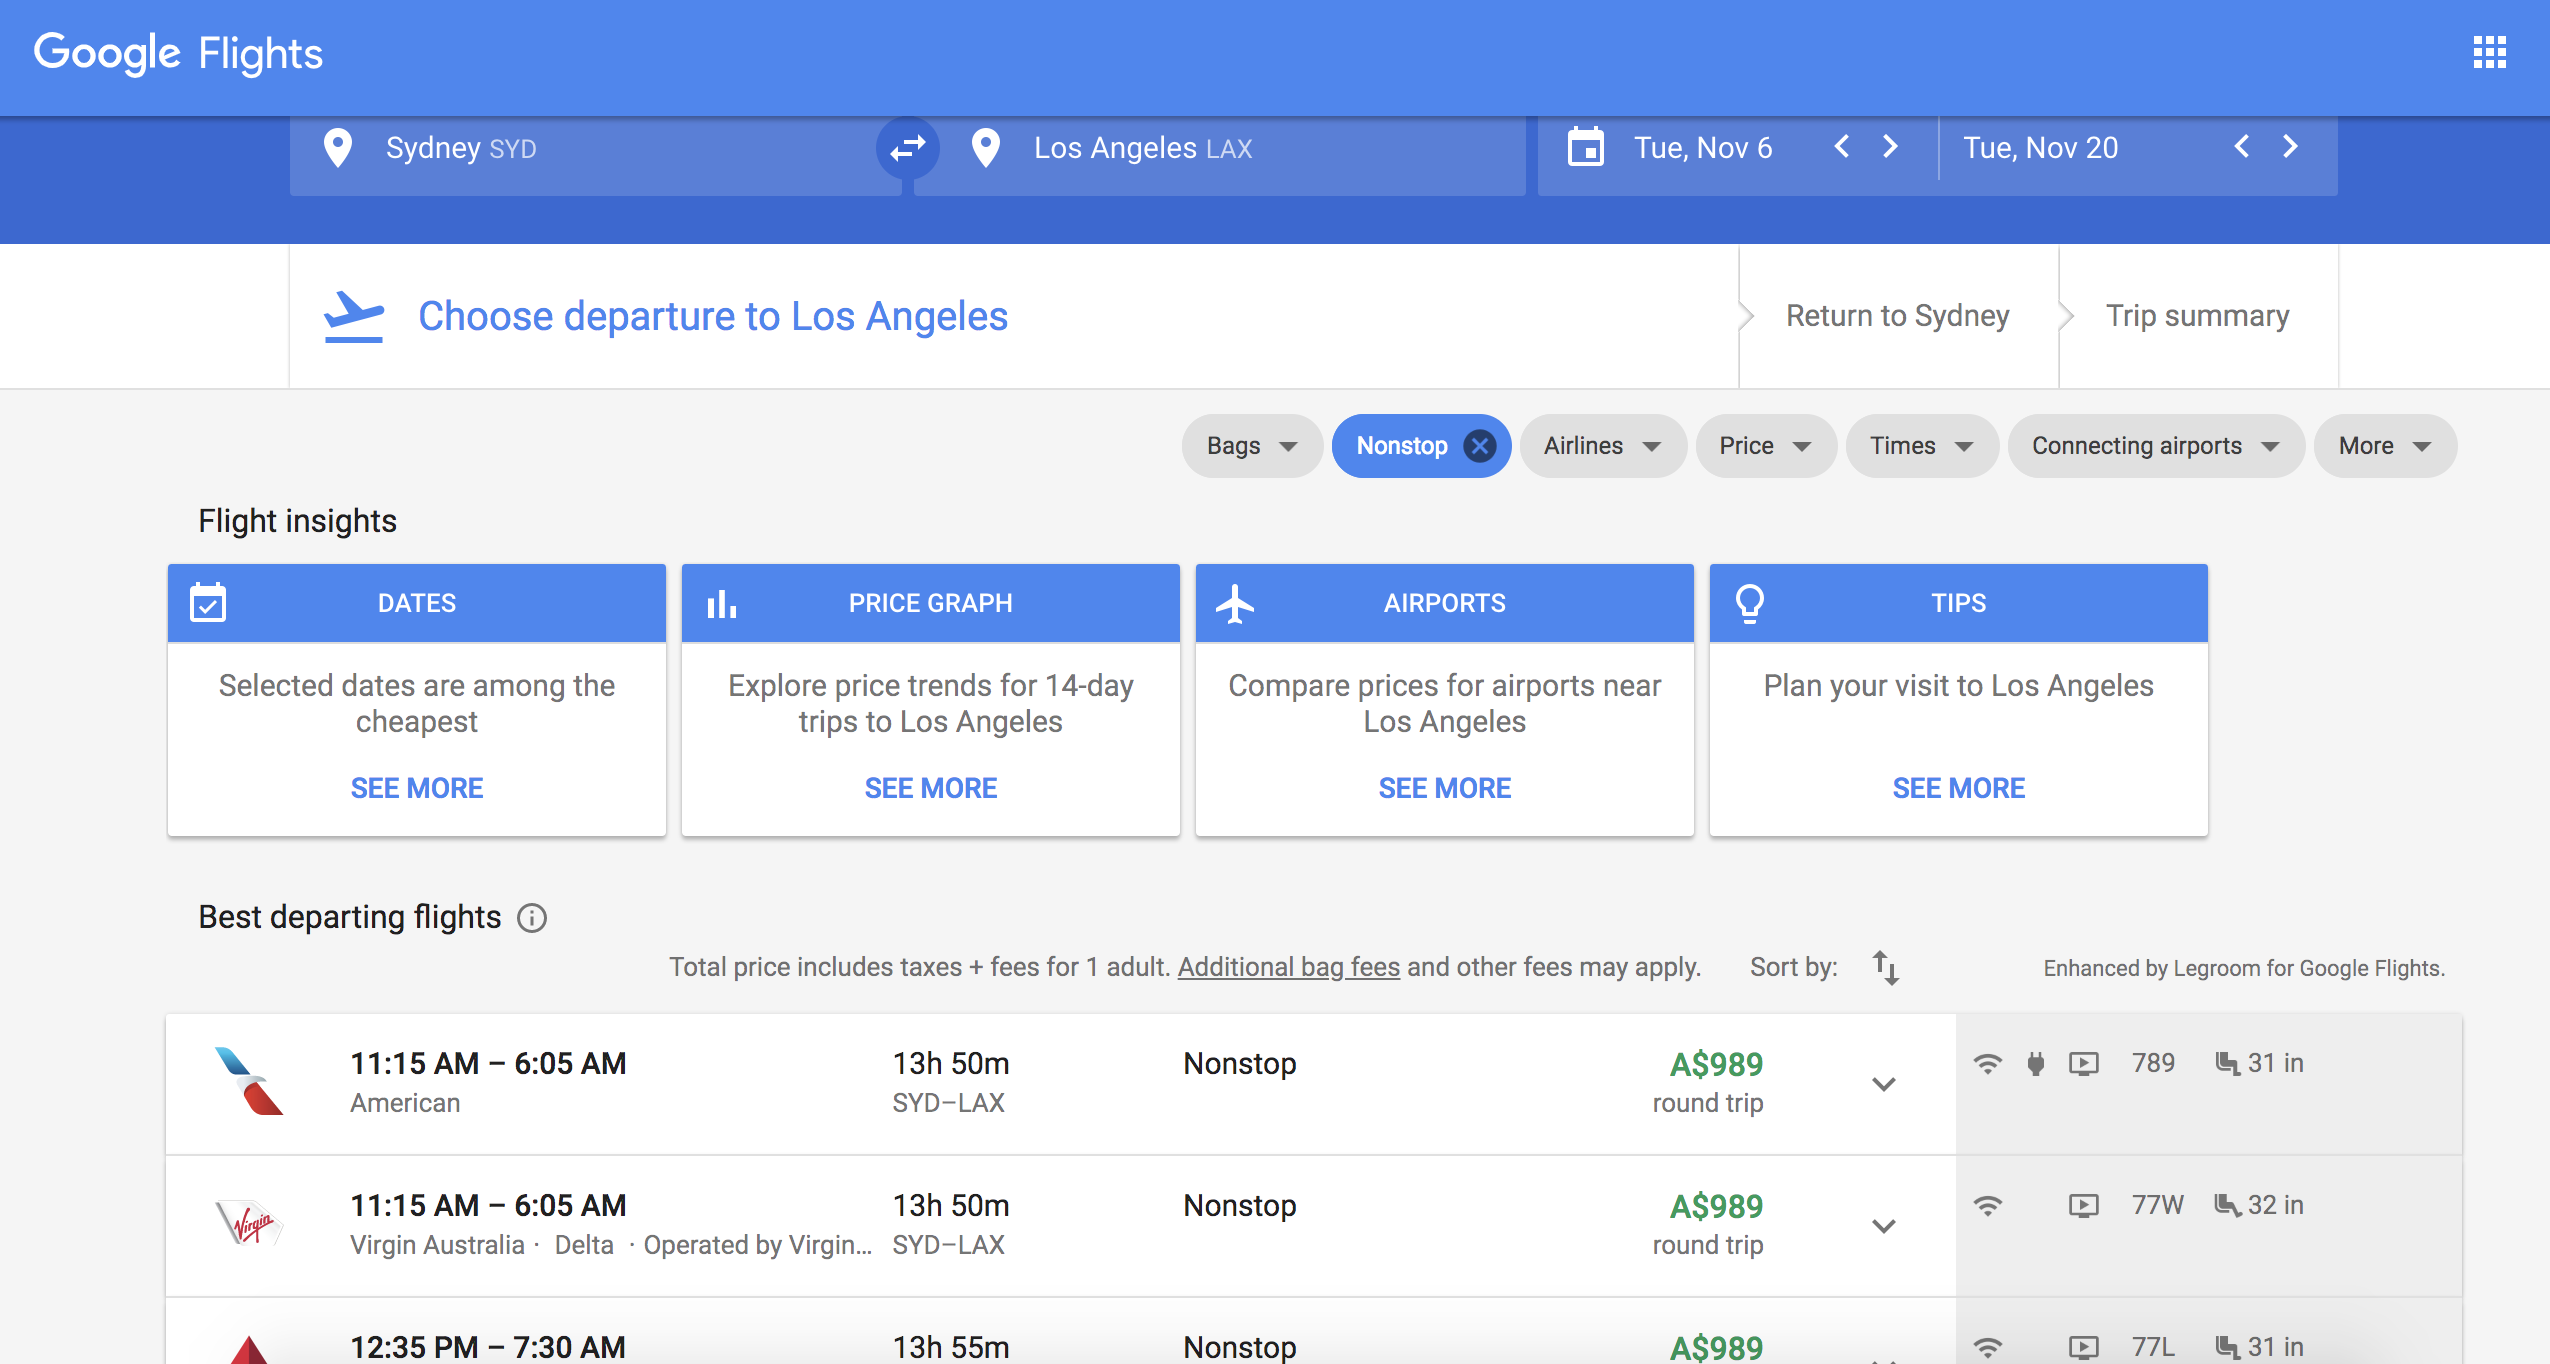Click A$989 price on Virgin Australia flight
The image size is (2550, 1364).
tap(1716, 1206)
